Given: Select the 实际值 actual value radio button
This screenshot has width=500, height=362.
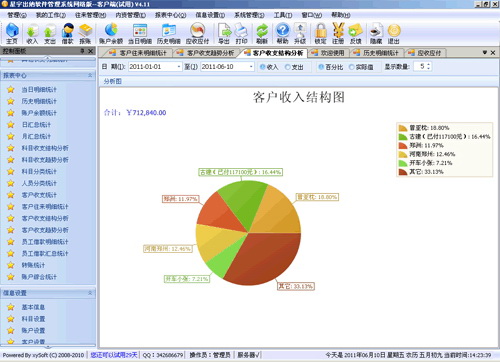Looking at the screenshot, I should point(351,67).
